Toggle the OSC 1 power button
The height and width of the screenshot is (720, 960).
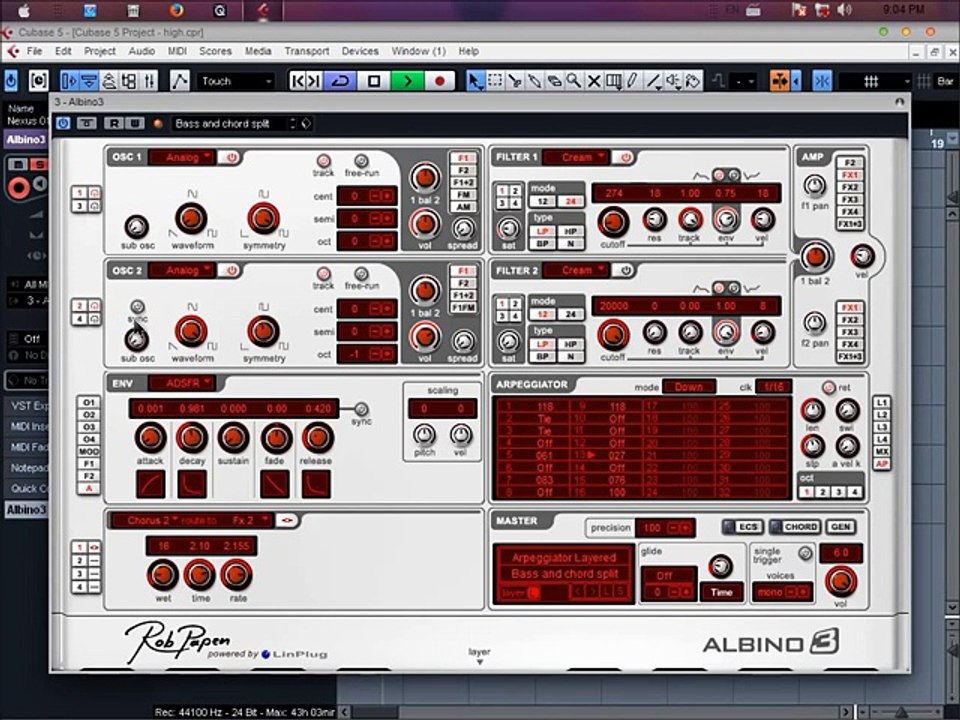click(x=231, y=157)
